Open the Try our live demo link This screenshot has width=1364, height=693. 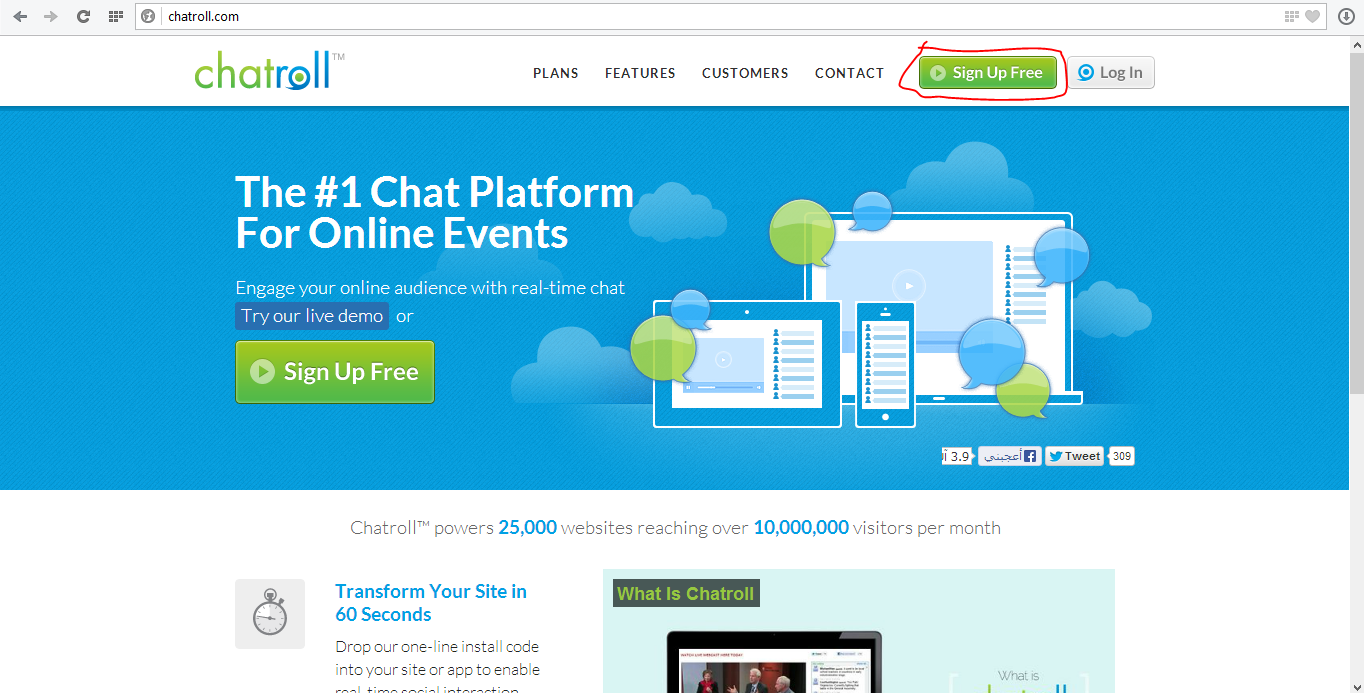(312, 316)
